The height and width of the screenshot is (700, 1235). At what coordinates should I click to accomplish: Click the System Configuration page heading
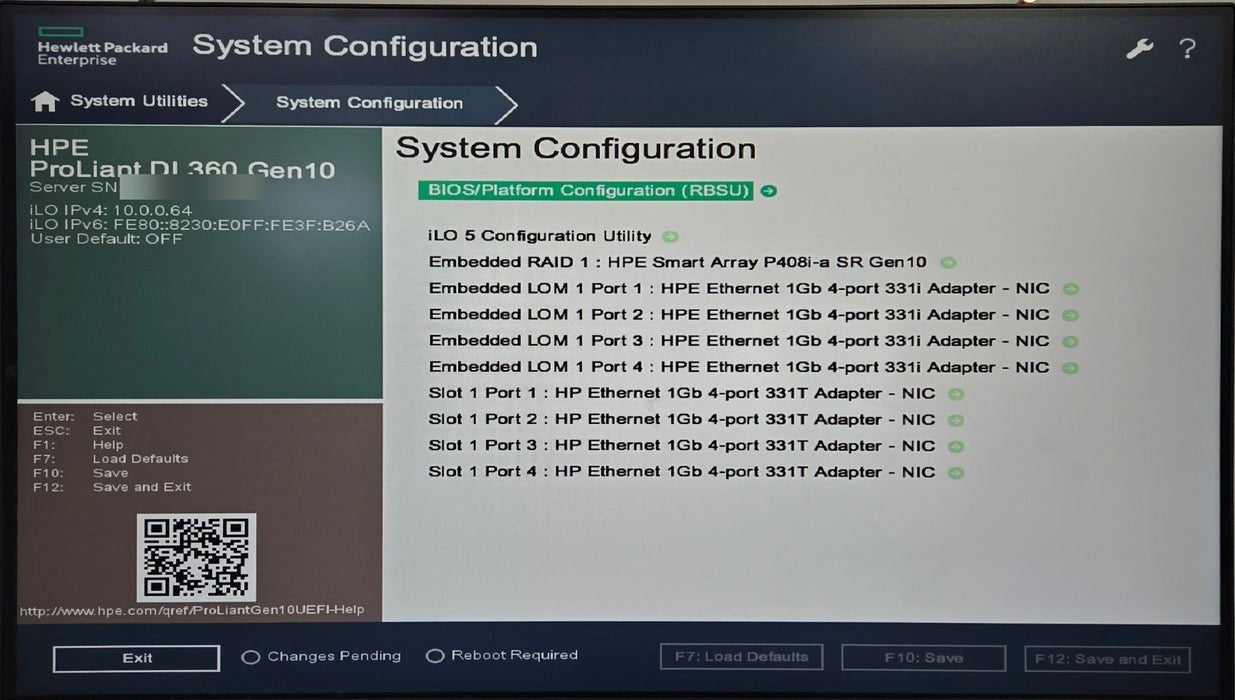tap(576, 149)
